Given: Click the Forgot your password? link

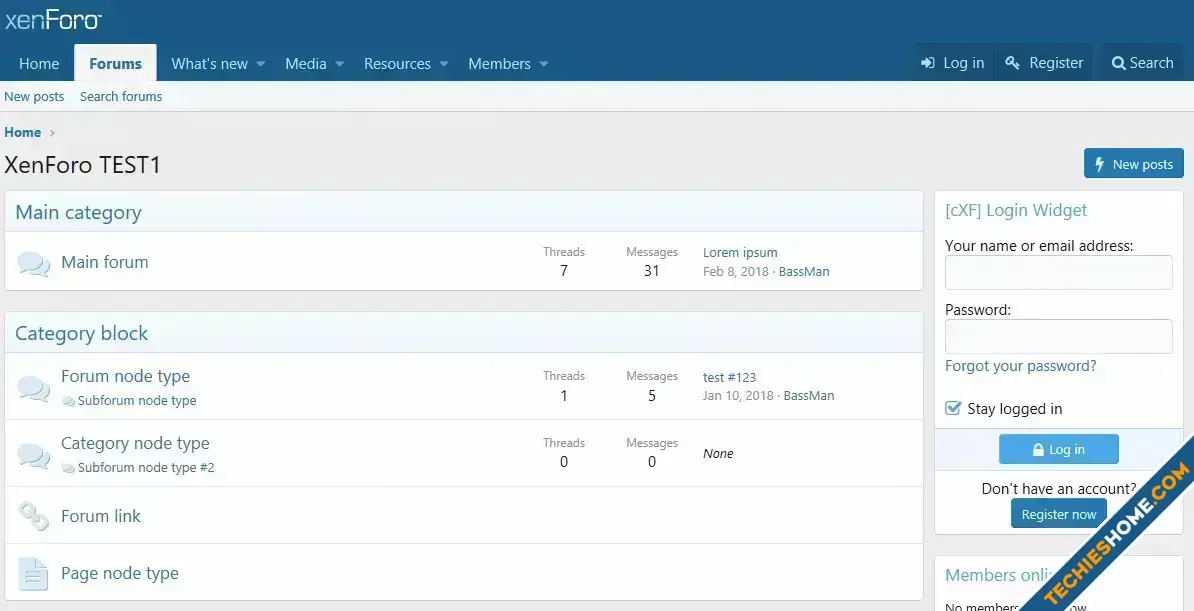Looking at the screenshot, I should click(1020, 366).
